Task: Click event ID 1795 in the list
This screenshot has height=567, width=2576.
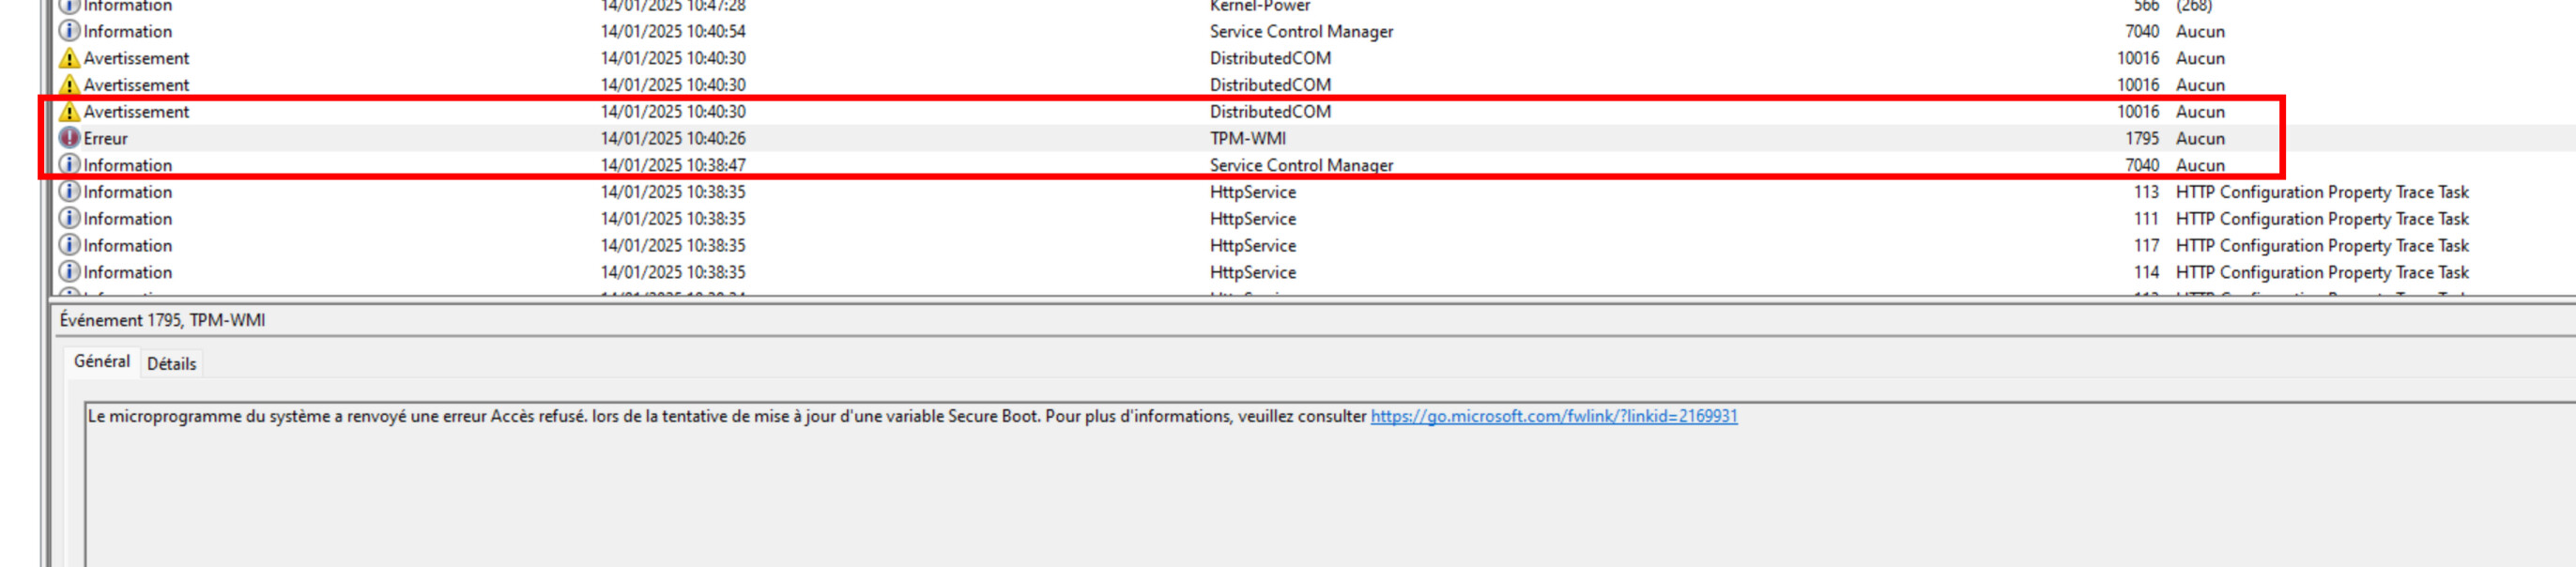Action: tap(2141, 138)
